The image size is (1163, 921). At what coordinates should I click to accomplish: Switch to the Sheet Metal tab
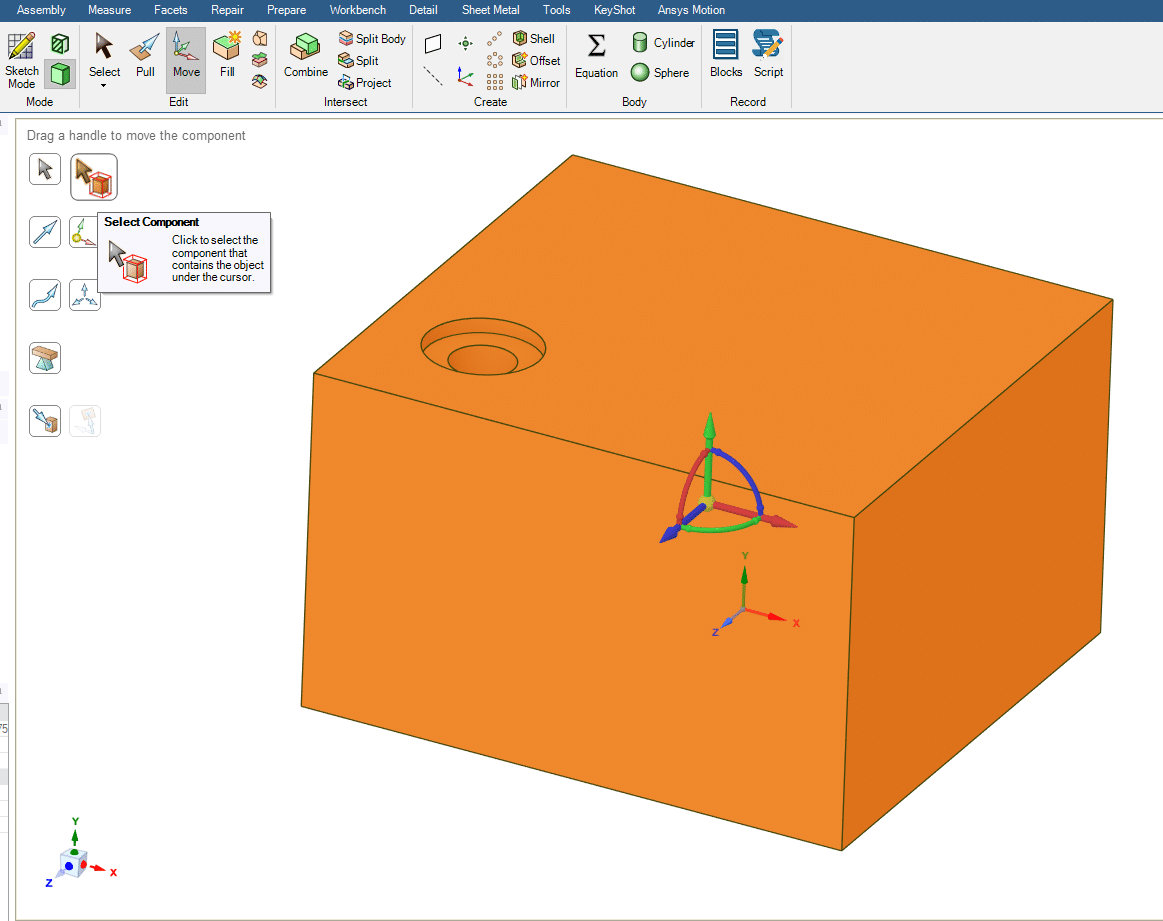tap(490, 10)
